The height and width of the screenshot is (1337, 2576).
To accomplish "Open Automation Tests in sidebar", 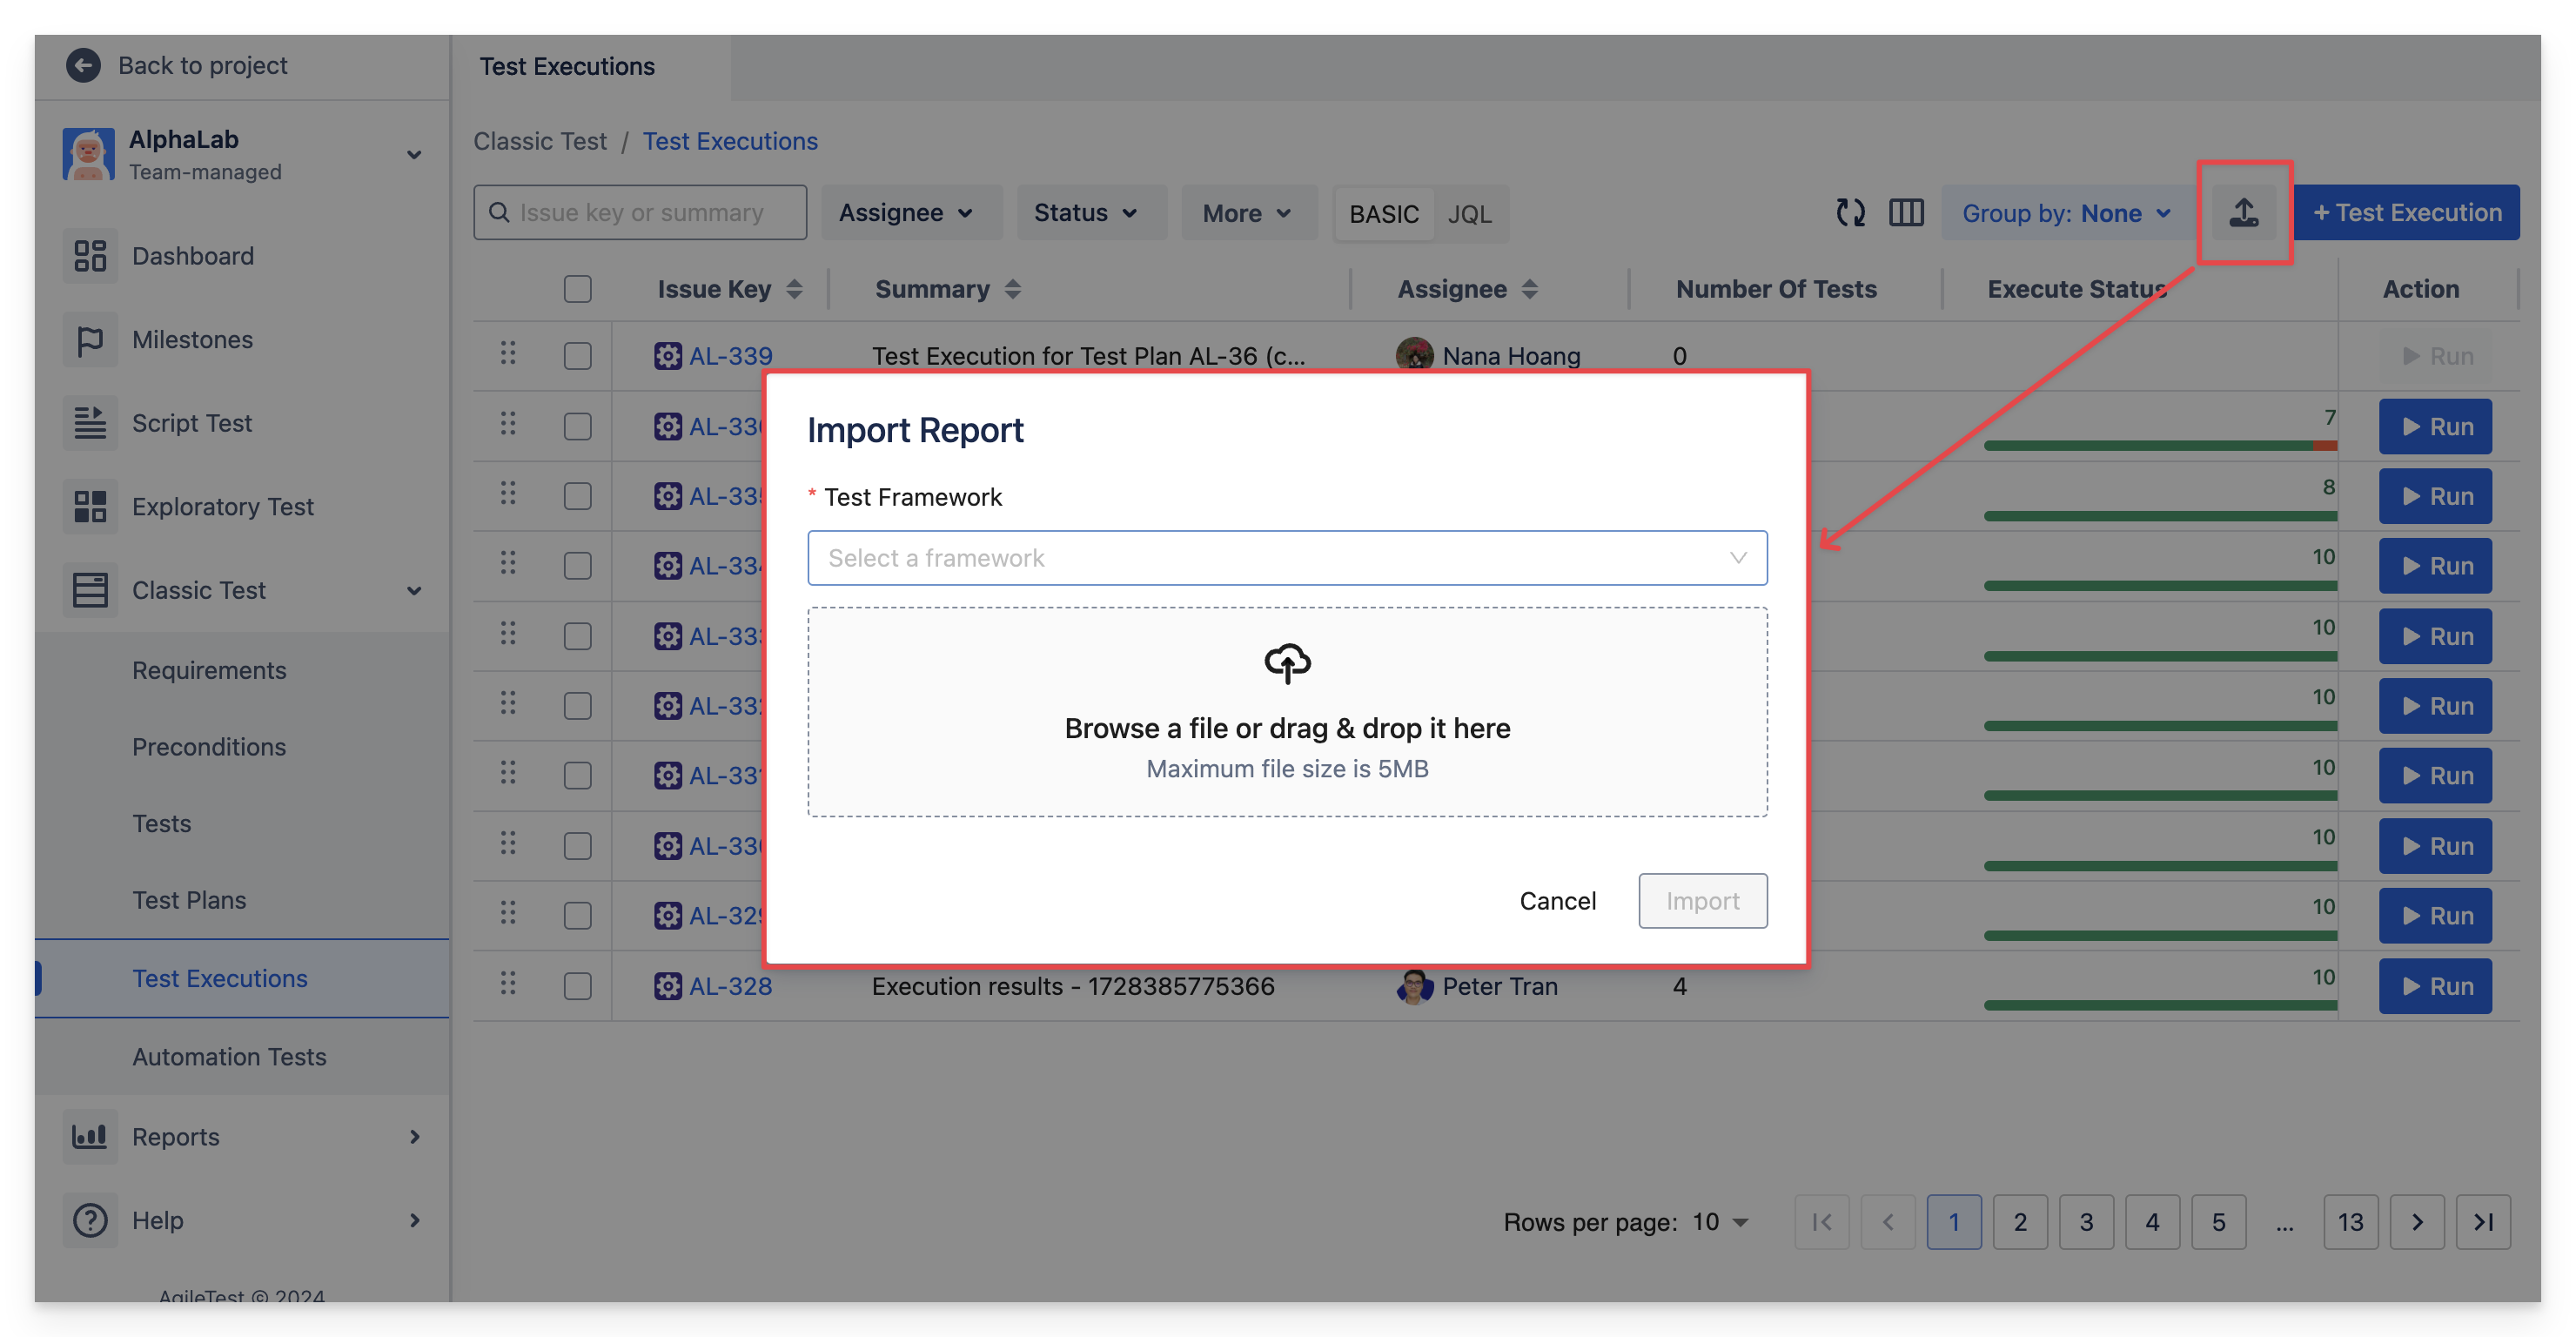I will (229, 1057).
